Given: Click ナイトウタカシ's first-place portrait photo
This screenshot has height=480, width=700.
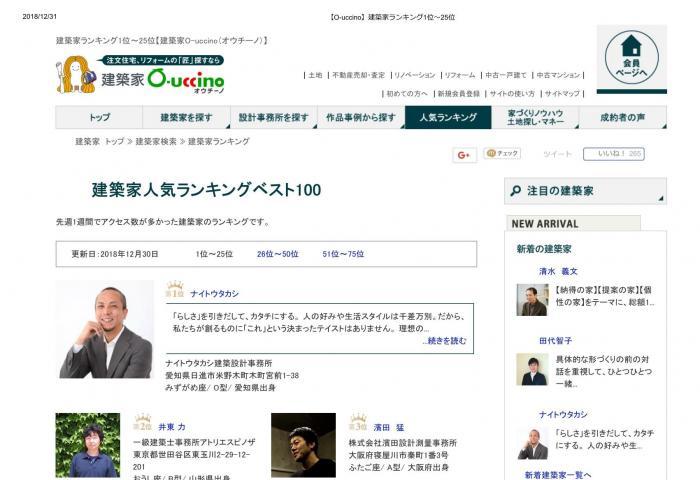Looking at the screenshot, I should (x=105, y=329).
